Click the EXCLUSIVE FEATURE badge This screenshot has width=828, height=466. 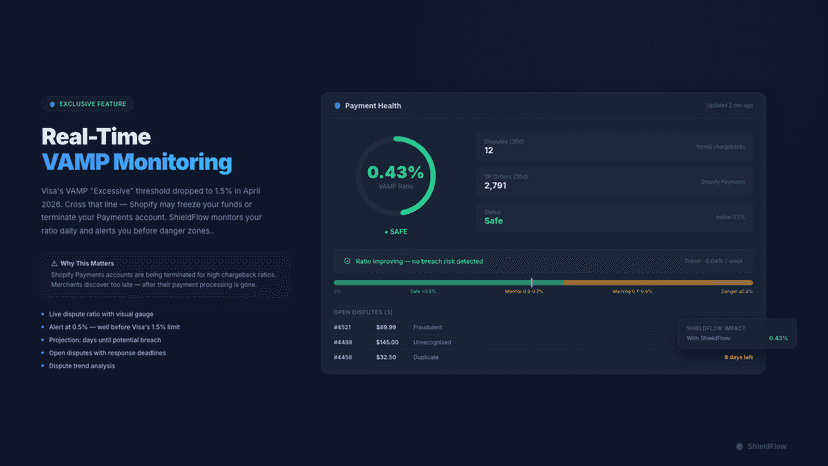[88, 104]
